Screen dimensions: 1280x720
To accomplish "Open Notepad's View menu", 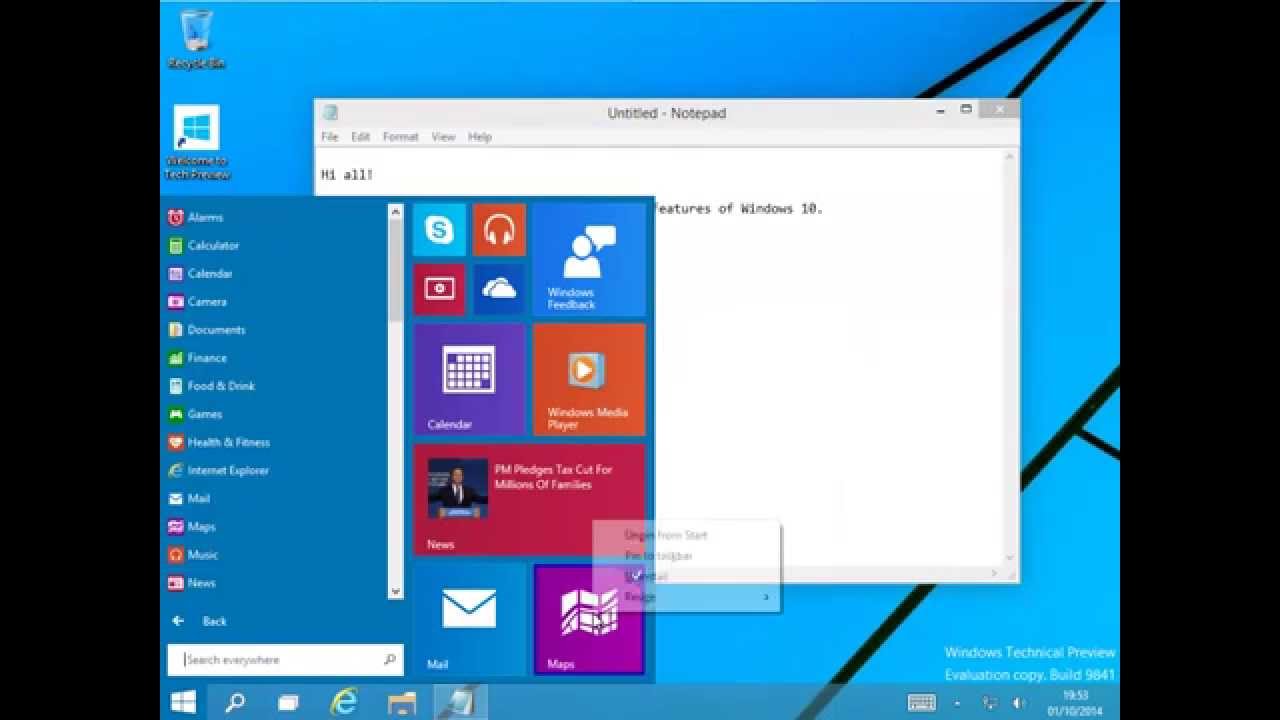I will tap(443, 137).
